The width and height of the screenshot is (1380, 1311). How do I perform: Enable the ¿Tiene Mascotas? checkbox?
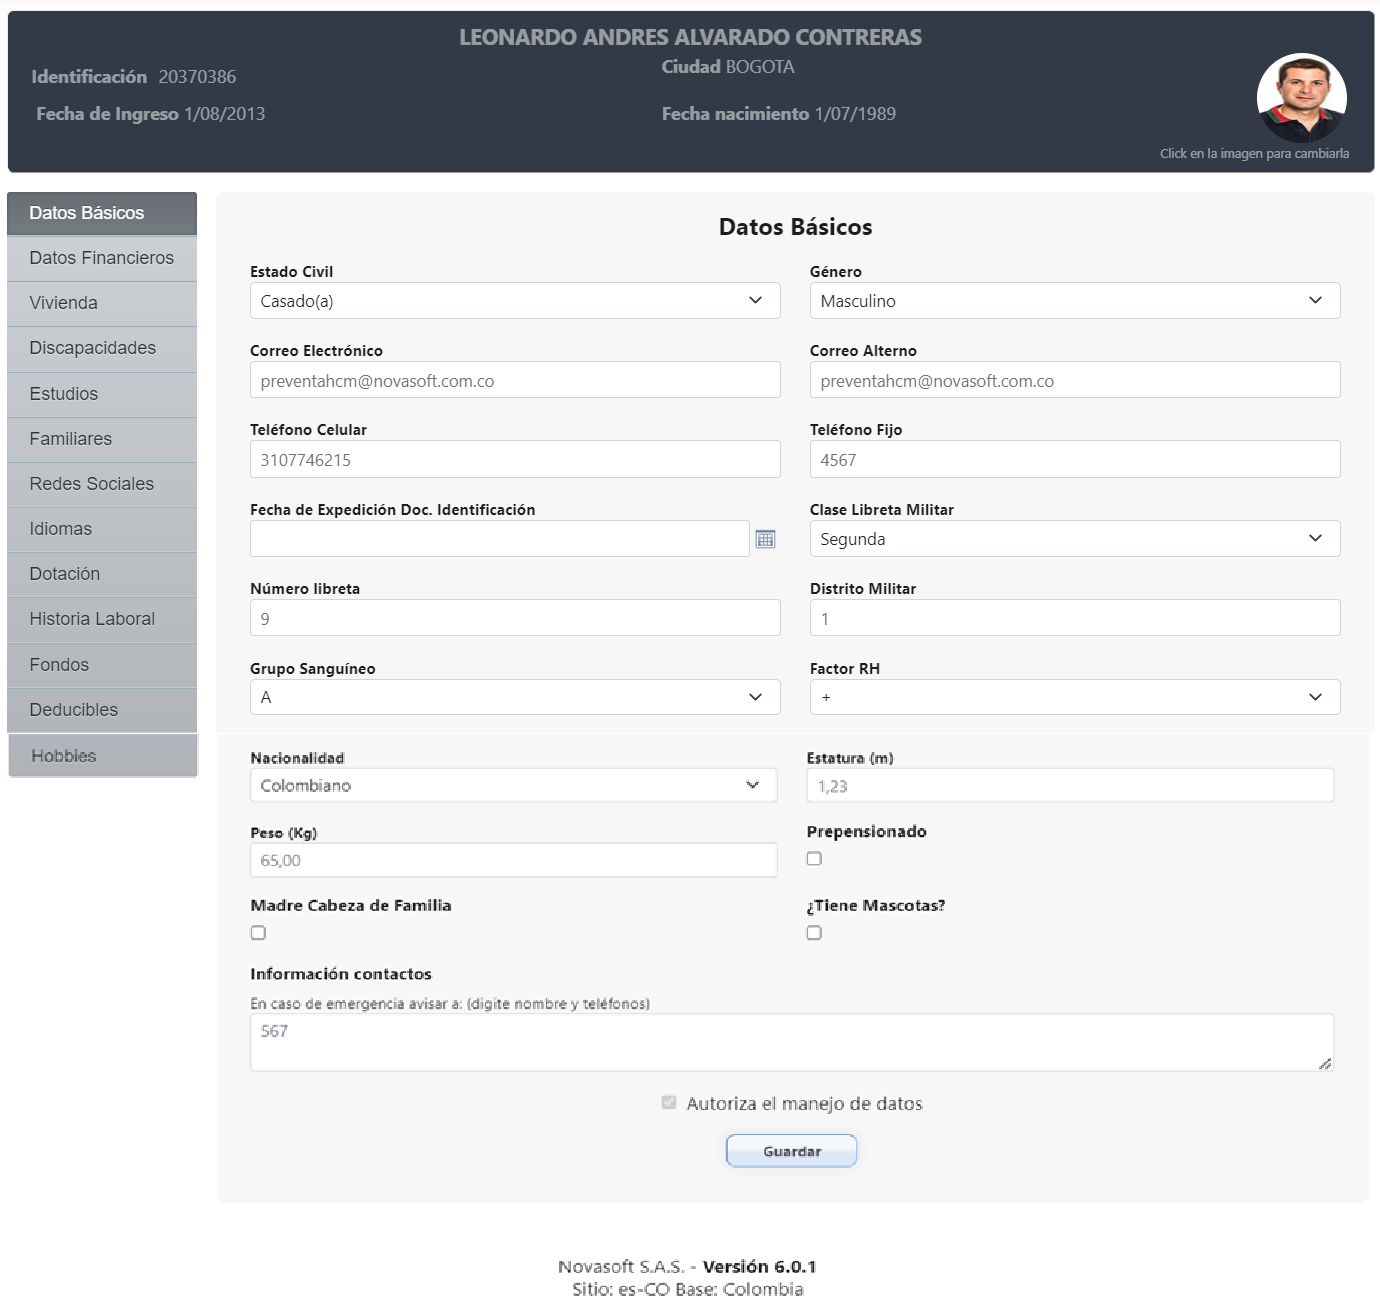coord(814,933)
